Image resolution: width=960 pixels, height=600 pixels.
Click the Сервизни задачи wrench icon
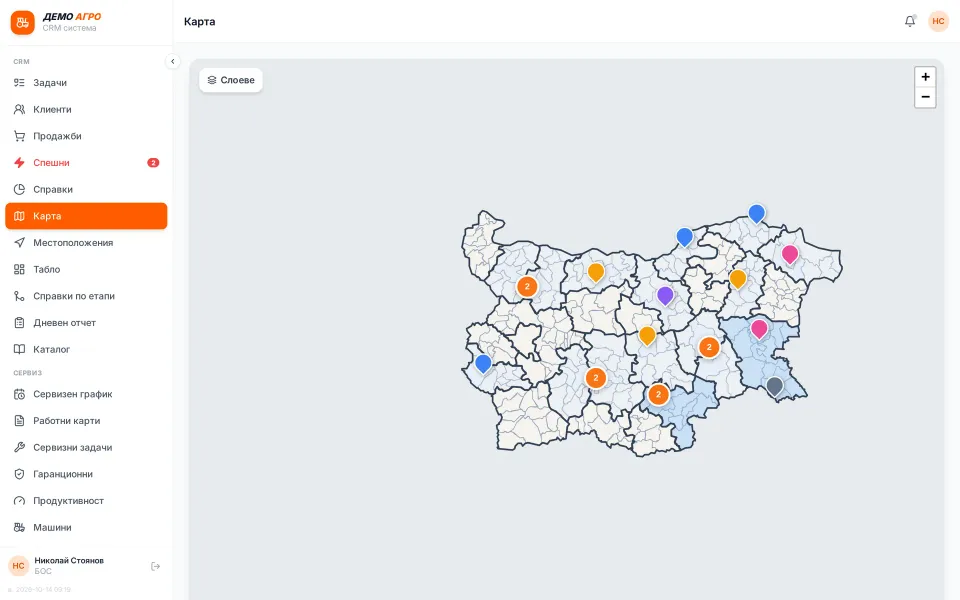pyautogui.click(x=20, y=448)
